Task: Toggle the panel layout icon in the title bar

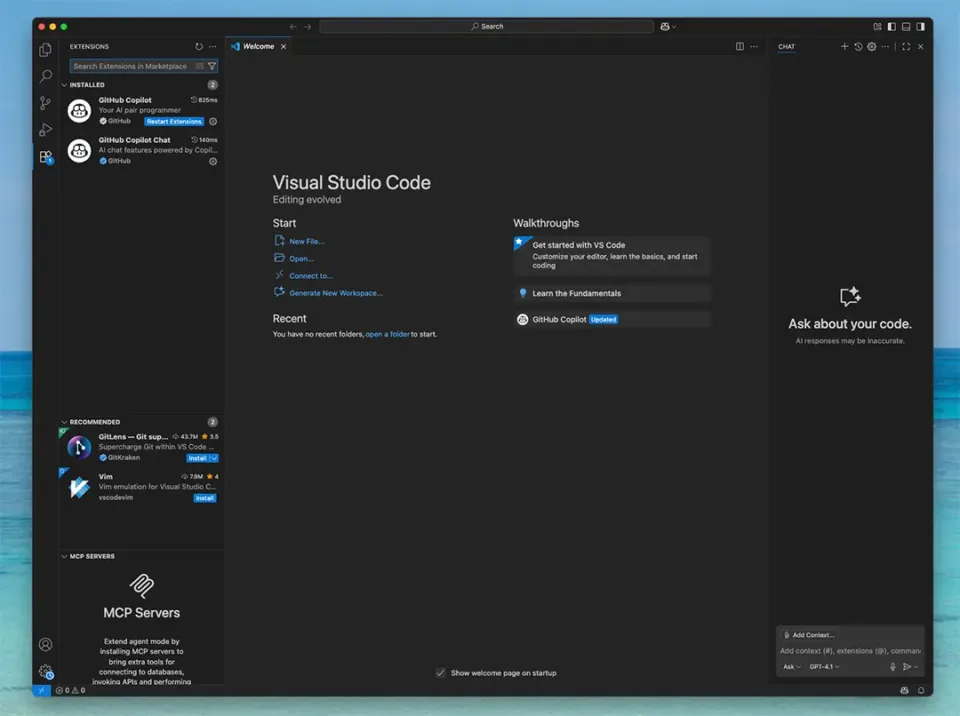Action: (906, 26)
